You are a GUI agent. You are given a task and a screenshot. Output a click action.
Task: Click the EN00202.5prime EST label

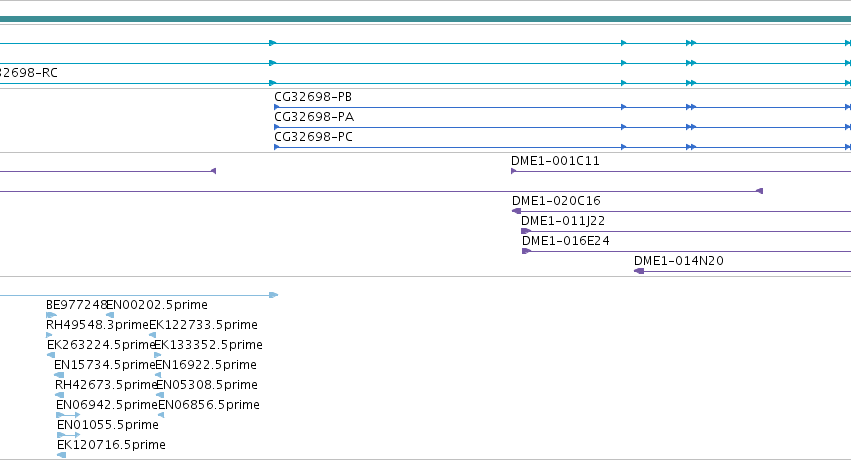(157, 305)
